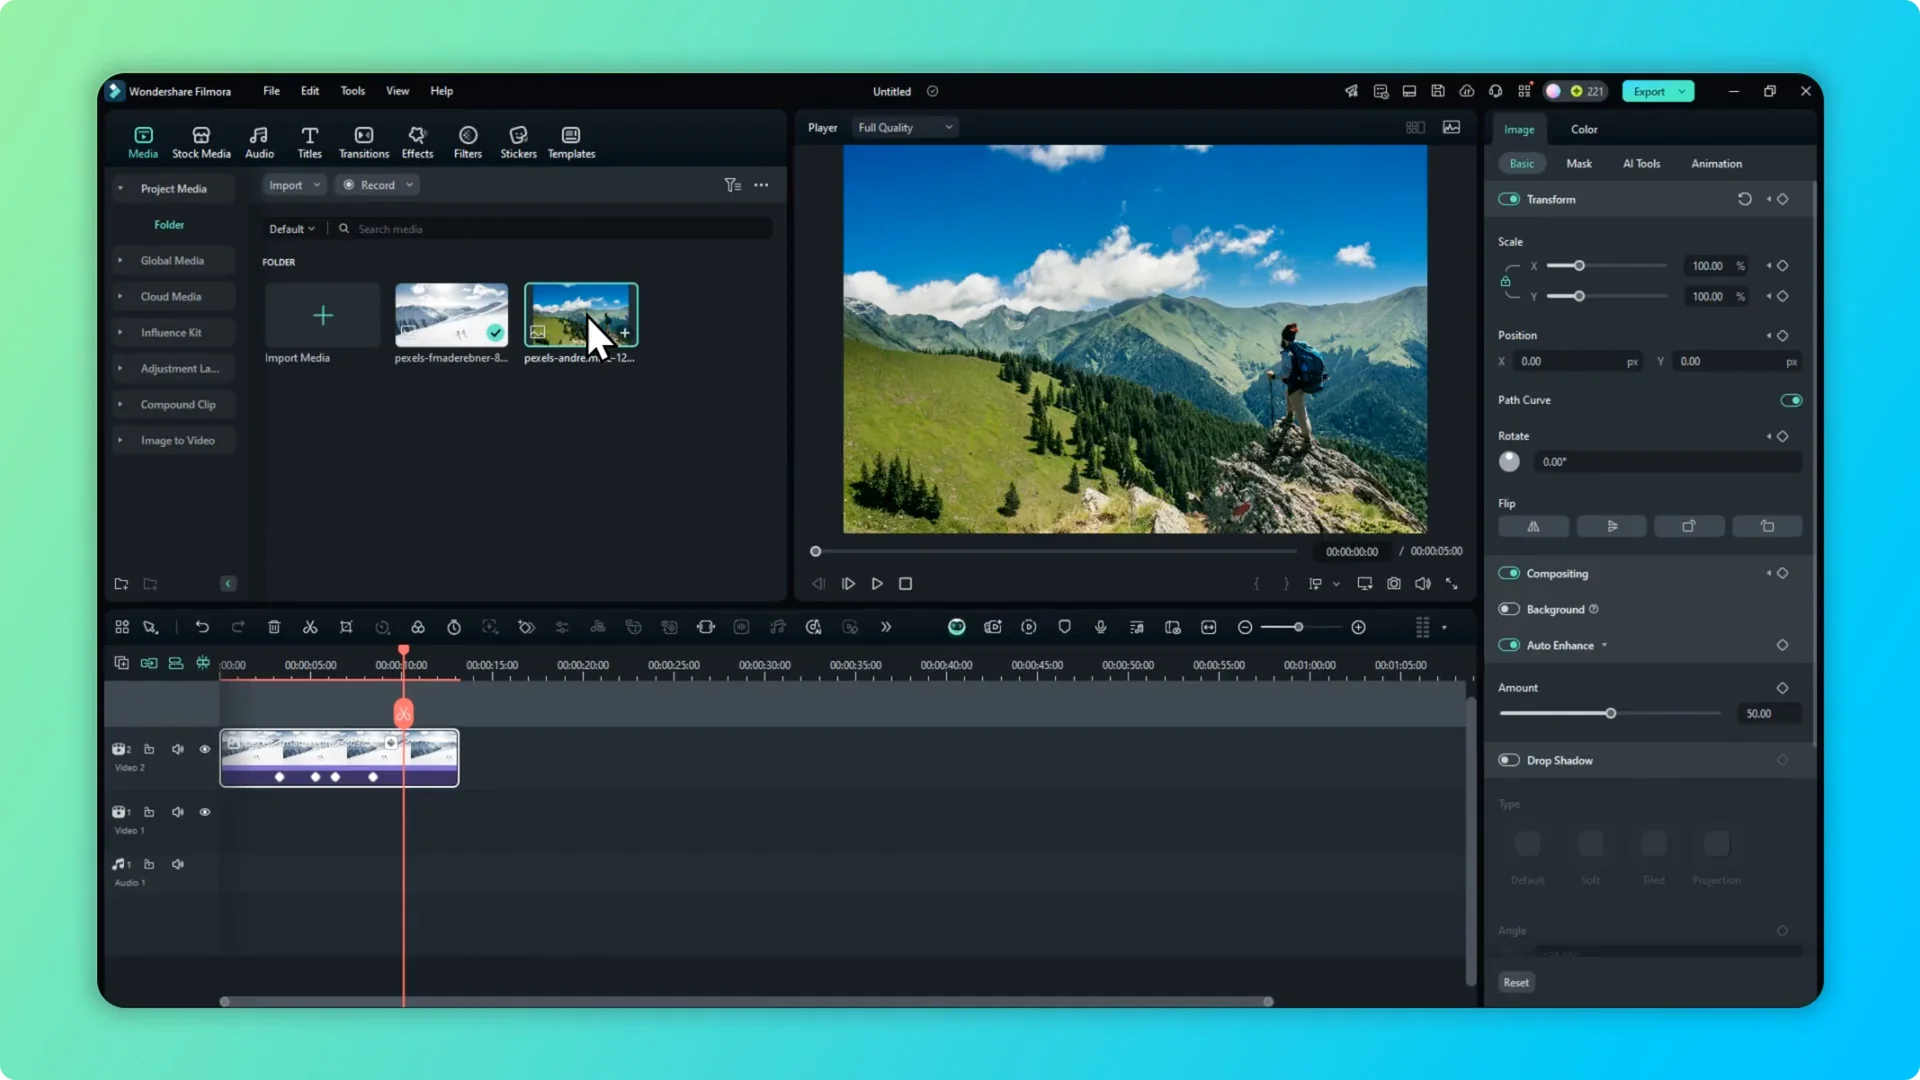The image size is (1920, 1080).
Task: Open the Stock Media panel
Action: tap(201, 142)
